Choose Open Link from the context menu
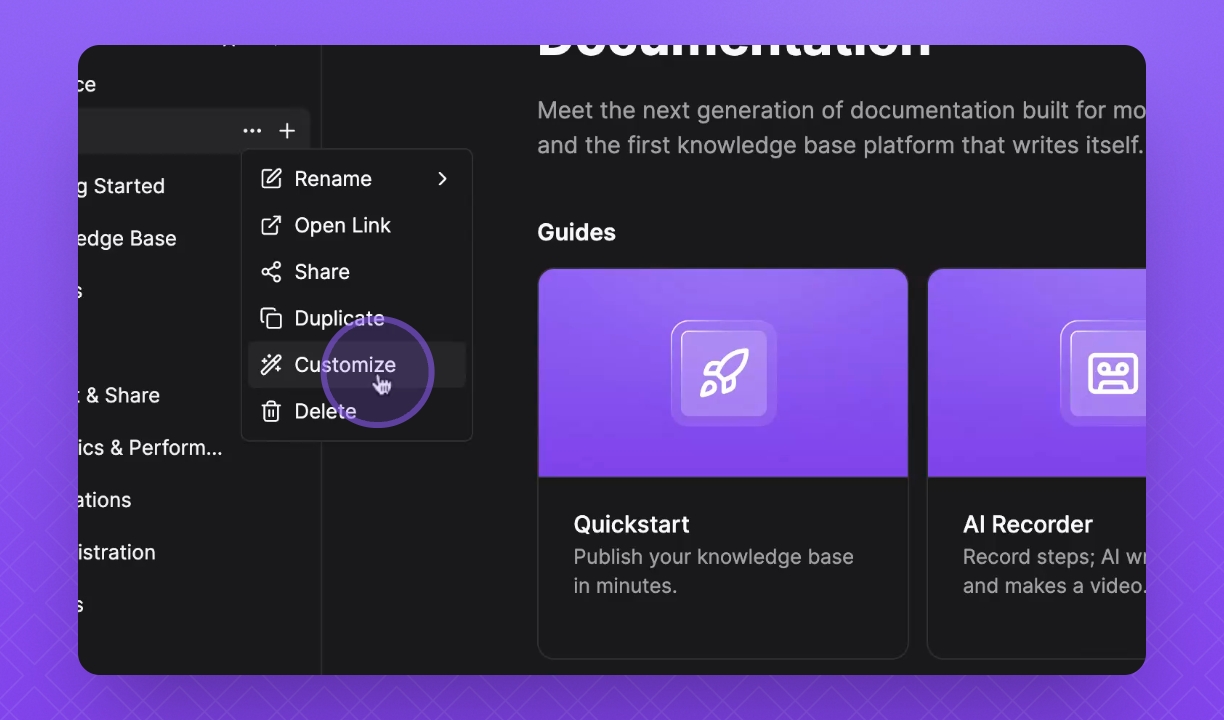Image resolution: width=1224 pixels, height=720 pixels. tap(357, 226)
